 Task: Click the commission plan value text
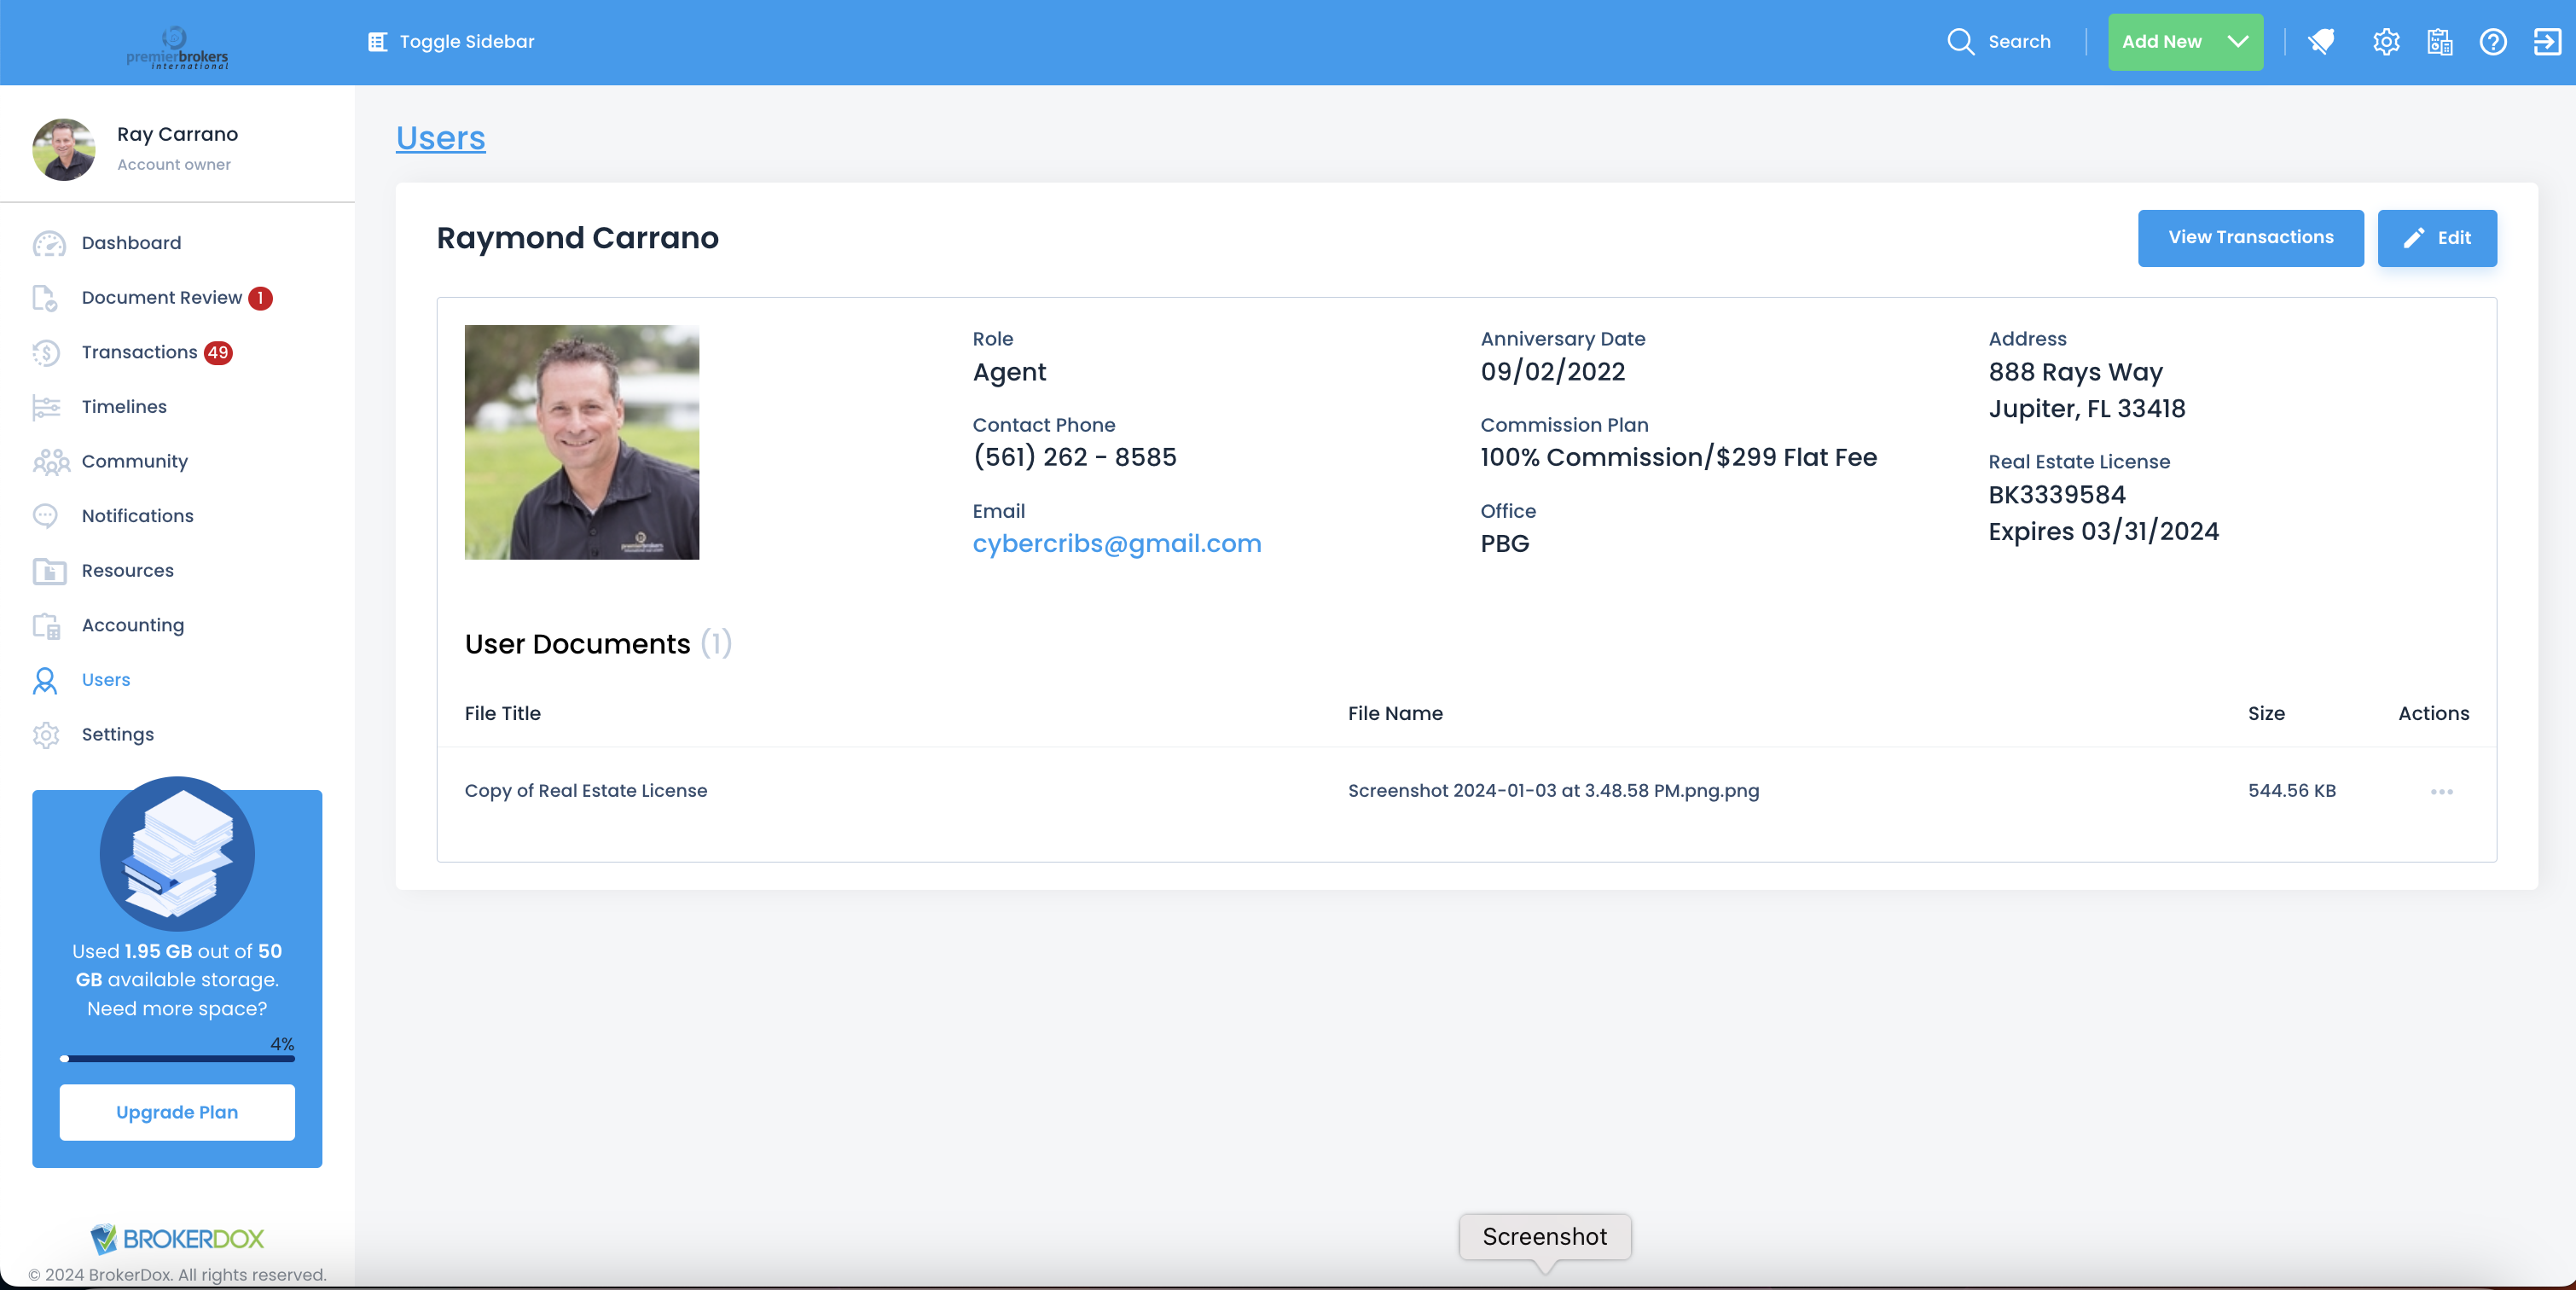point(1679,457)
